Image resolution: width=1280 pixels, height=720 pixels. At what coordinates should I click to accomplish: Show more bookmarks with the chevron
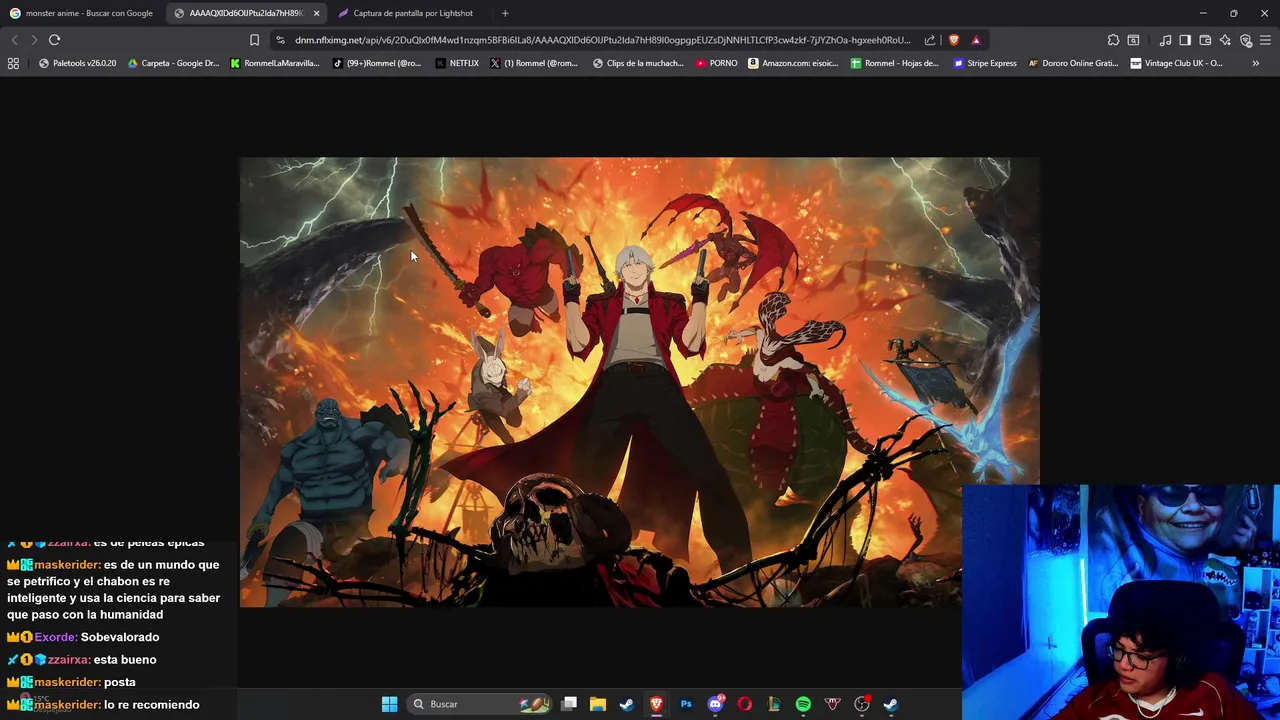click(1255, 63)
